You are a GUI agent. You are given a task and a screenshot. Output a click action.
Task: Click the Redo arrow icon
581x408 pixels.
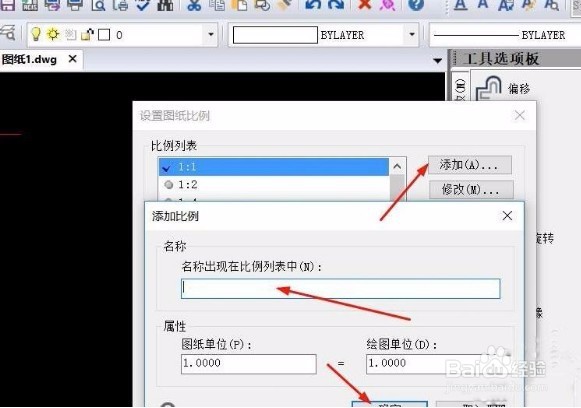[x=336, y=4]
